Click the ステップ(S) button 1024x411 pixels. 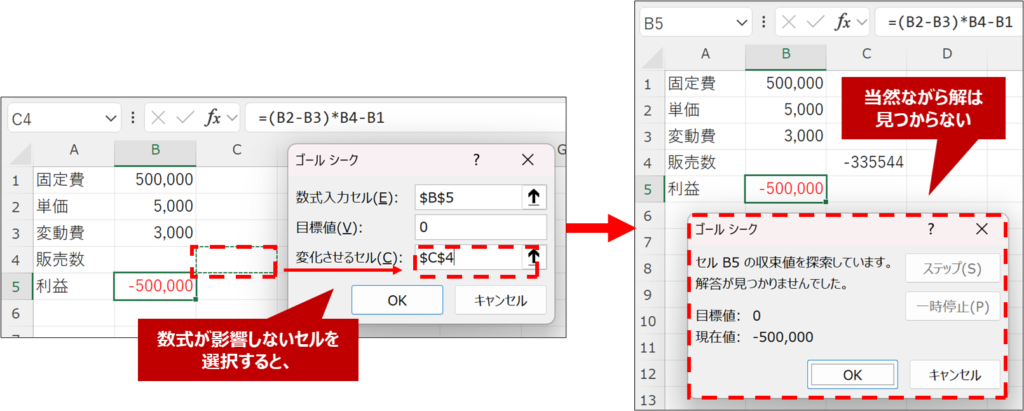950,269
